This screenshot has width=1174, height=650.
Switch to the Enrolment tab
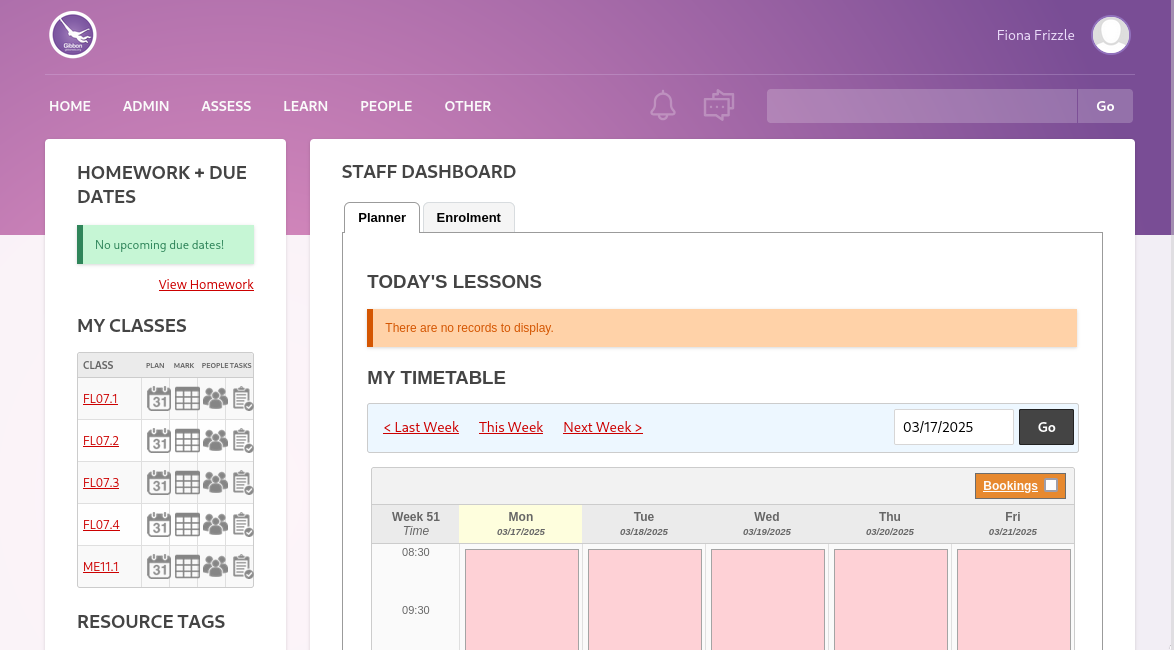click(x=468, y=217)
